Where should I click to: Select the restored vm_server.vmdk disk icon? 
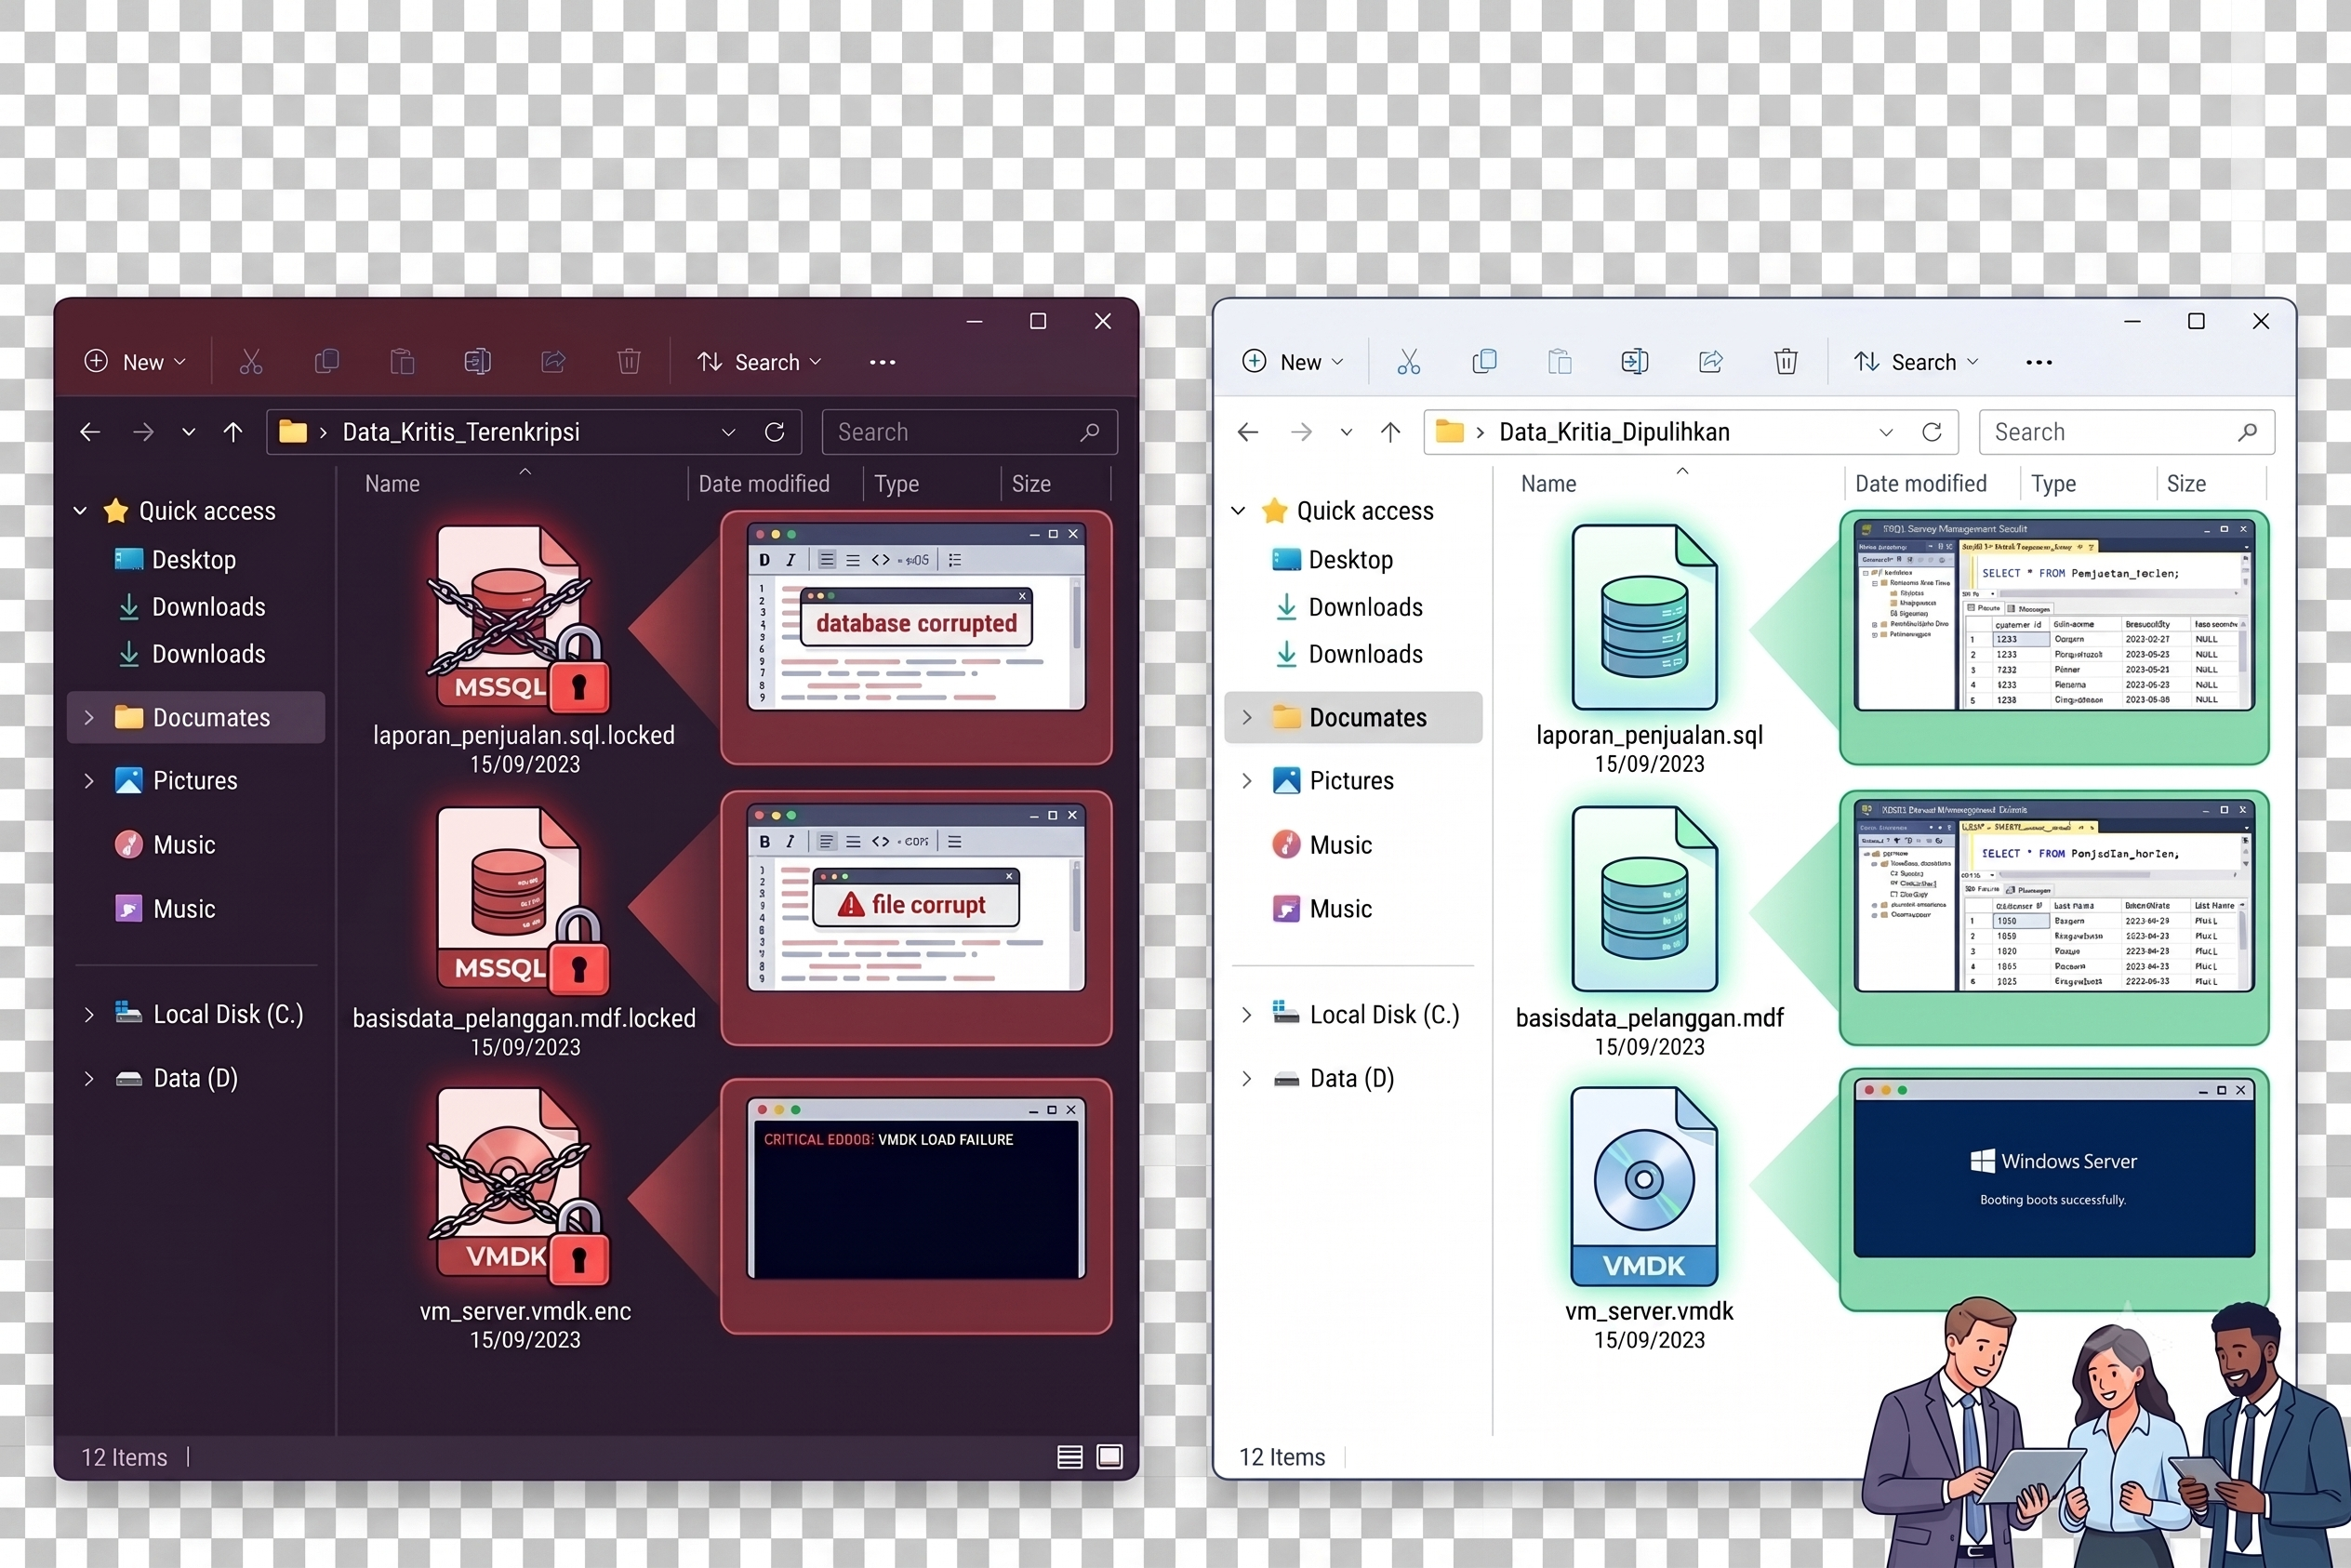coord(1645,1186)
